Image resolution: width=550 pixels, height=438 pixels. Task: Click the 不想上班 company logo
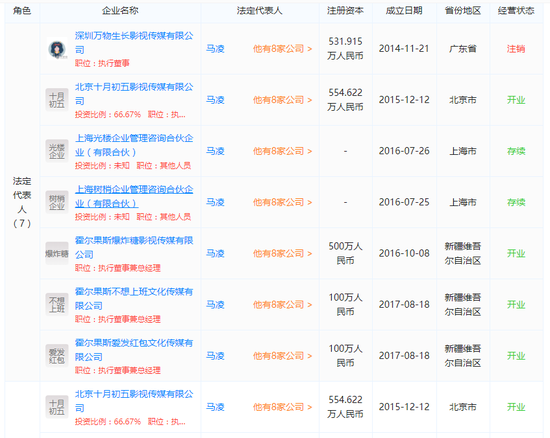[x=57, y=305]
